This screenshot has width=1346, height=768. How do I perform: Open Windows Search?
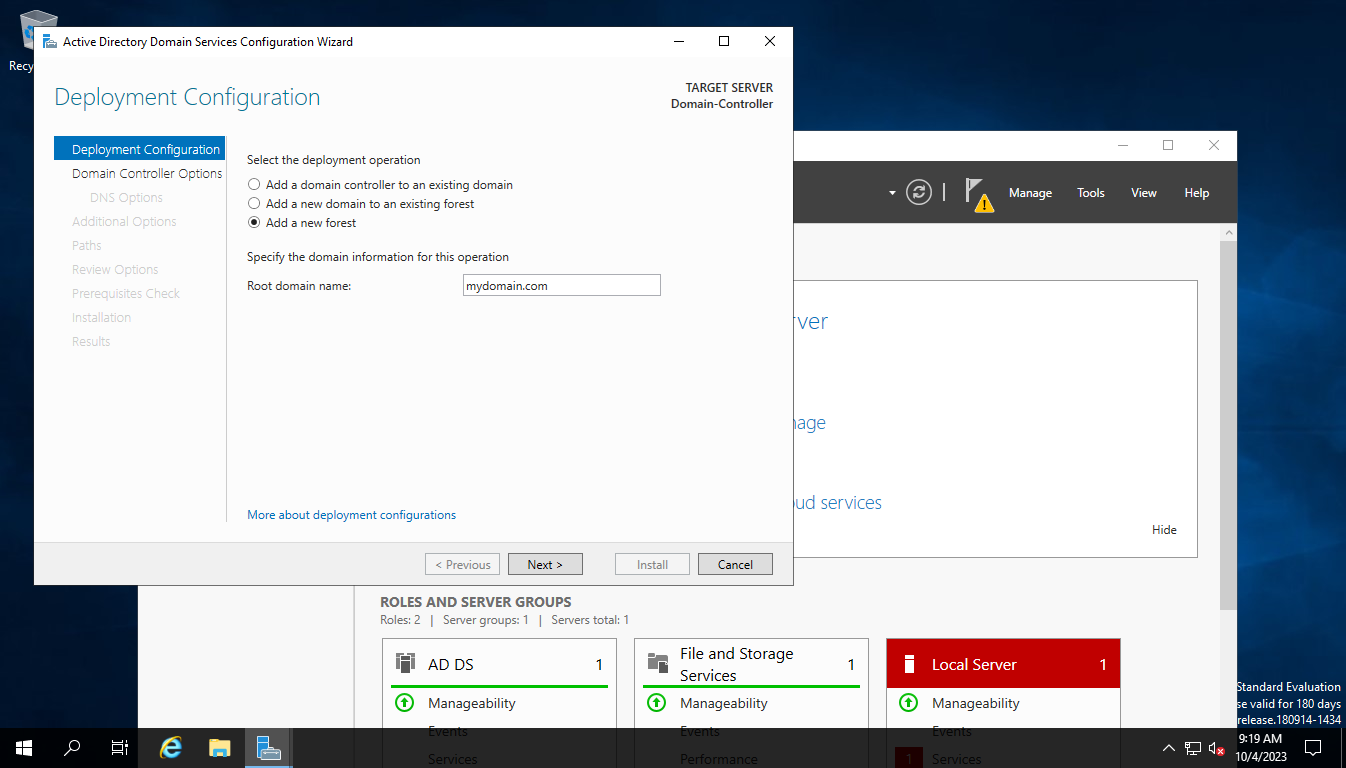[x=71, y=747]
